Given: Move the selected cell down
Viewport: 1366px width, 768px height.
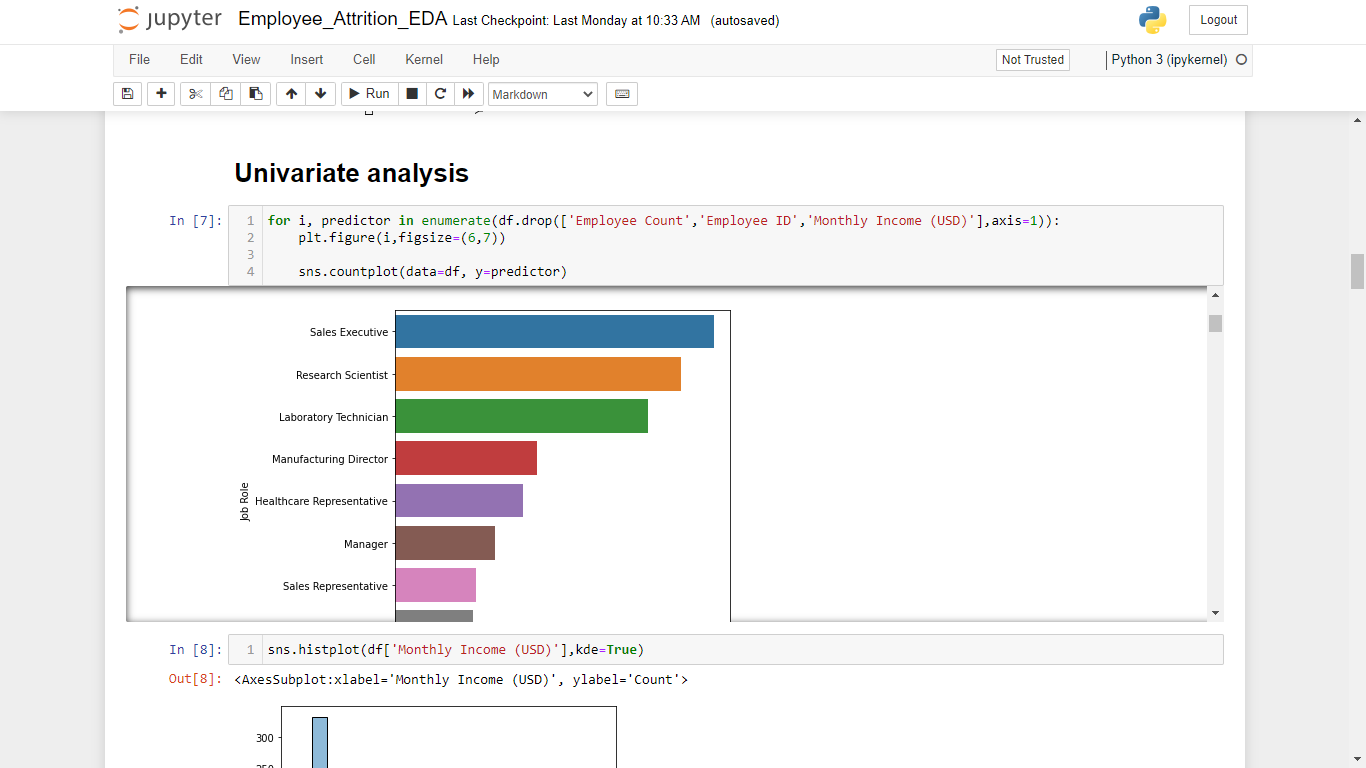Looking at the screenshot, I should pos(320,93).
